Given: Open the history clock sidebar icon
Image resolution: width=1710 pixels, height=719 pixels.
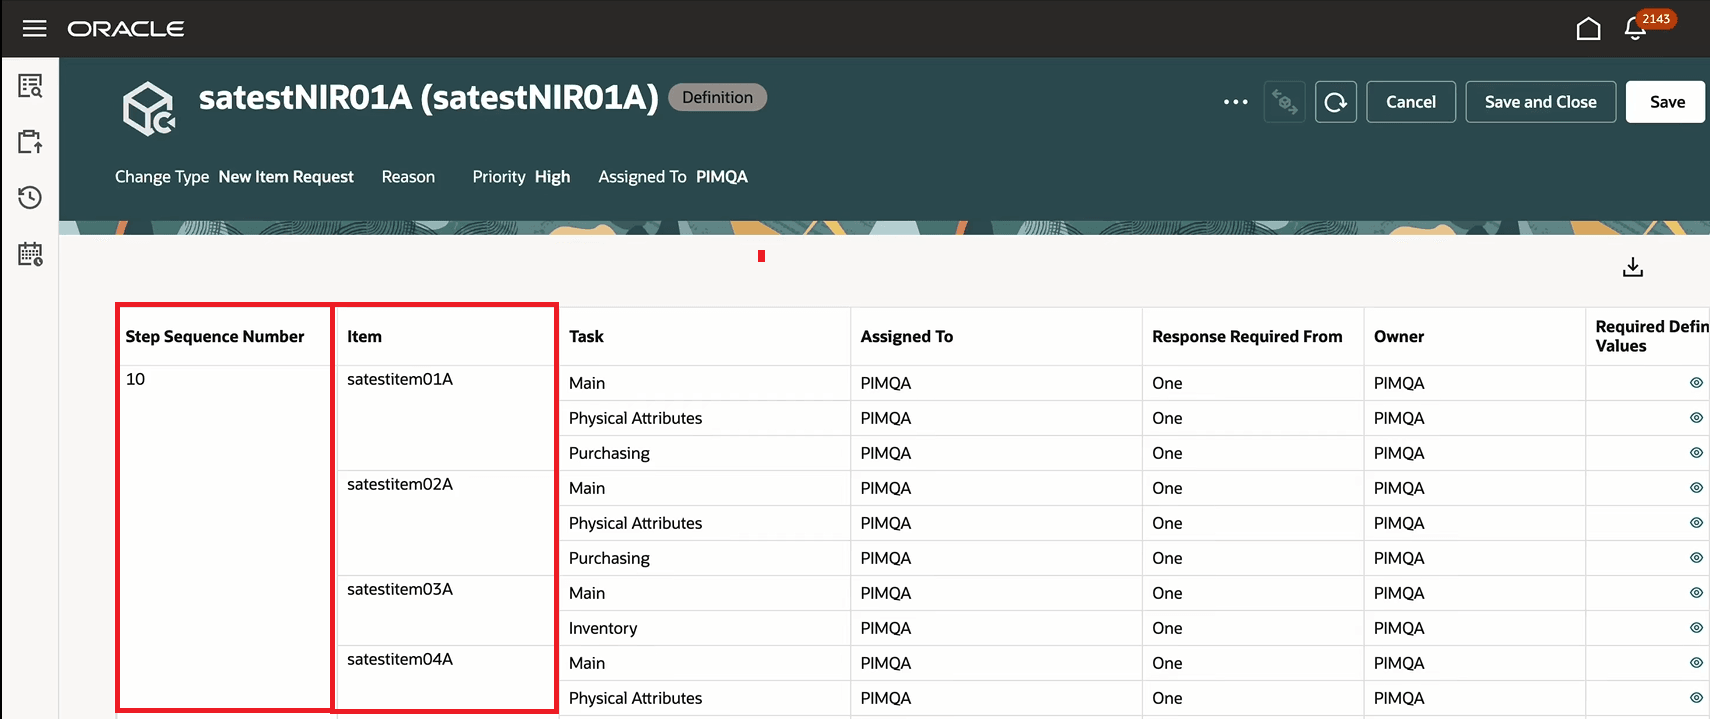Looking at the screenshot, I should click(30, 197).
